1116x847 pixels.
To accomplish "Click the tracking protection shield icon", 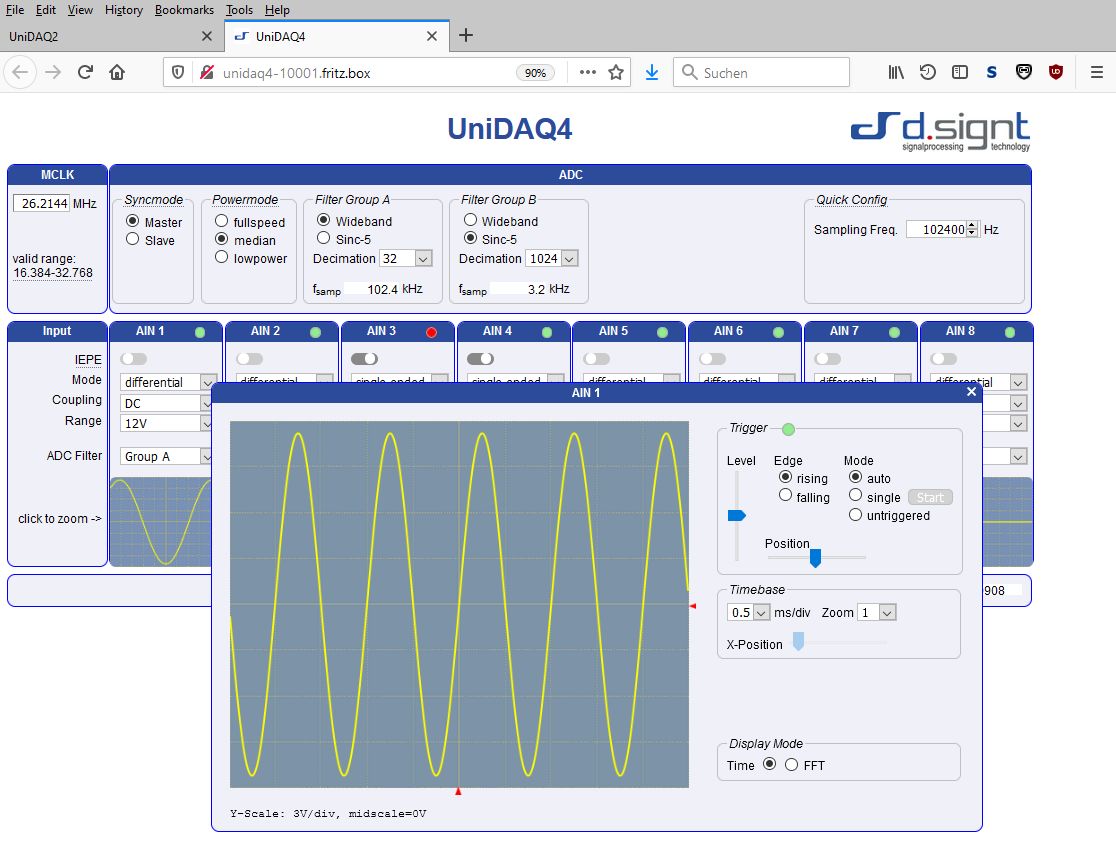I will coord(178,73).
